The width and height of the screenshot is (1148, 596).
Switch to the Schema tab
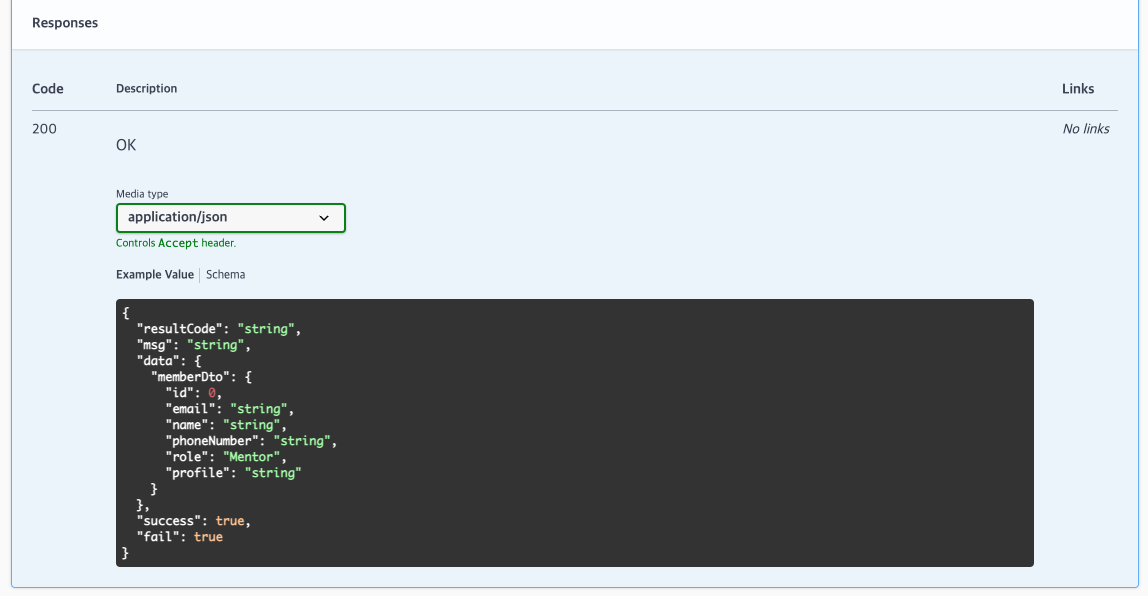point(226,275)
